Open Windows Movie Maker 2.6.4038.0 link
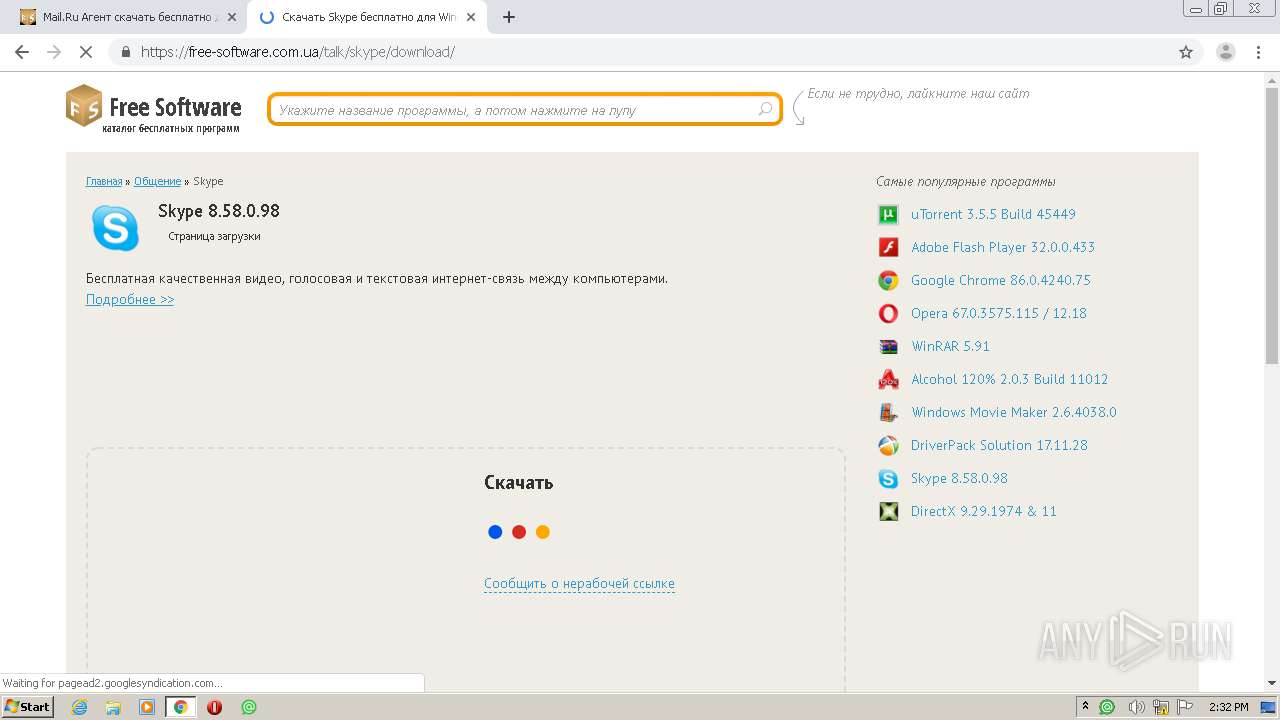 click(x=1014, y=412)
